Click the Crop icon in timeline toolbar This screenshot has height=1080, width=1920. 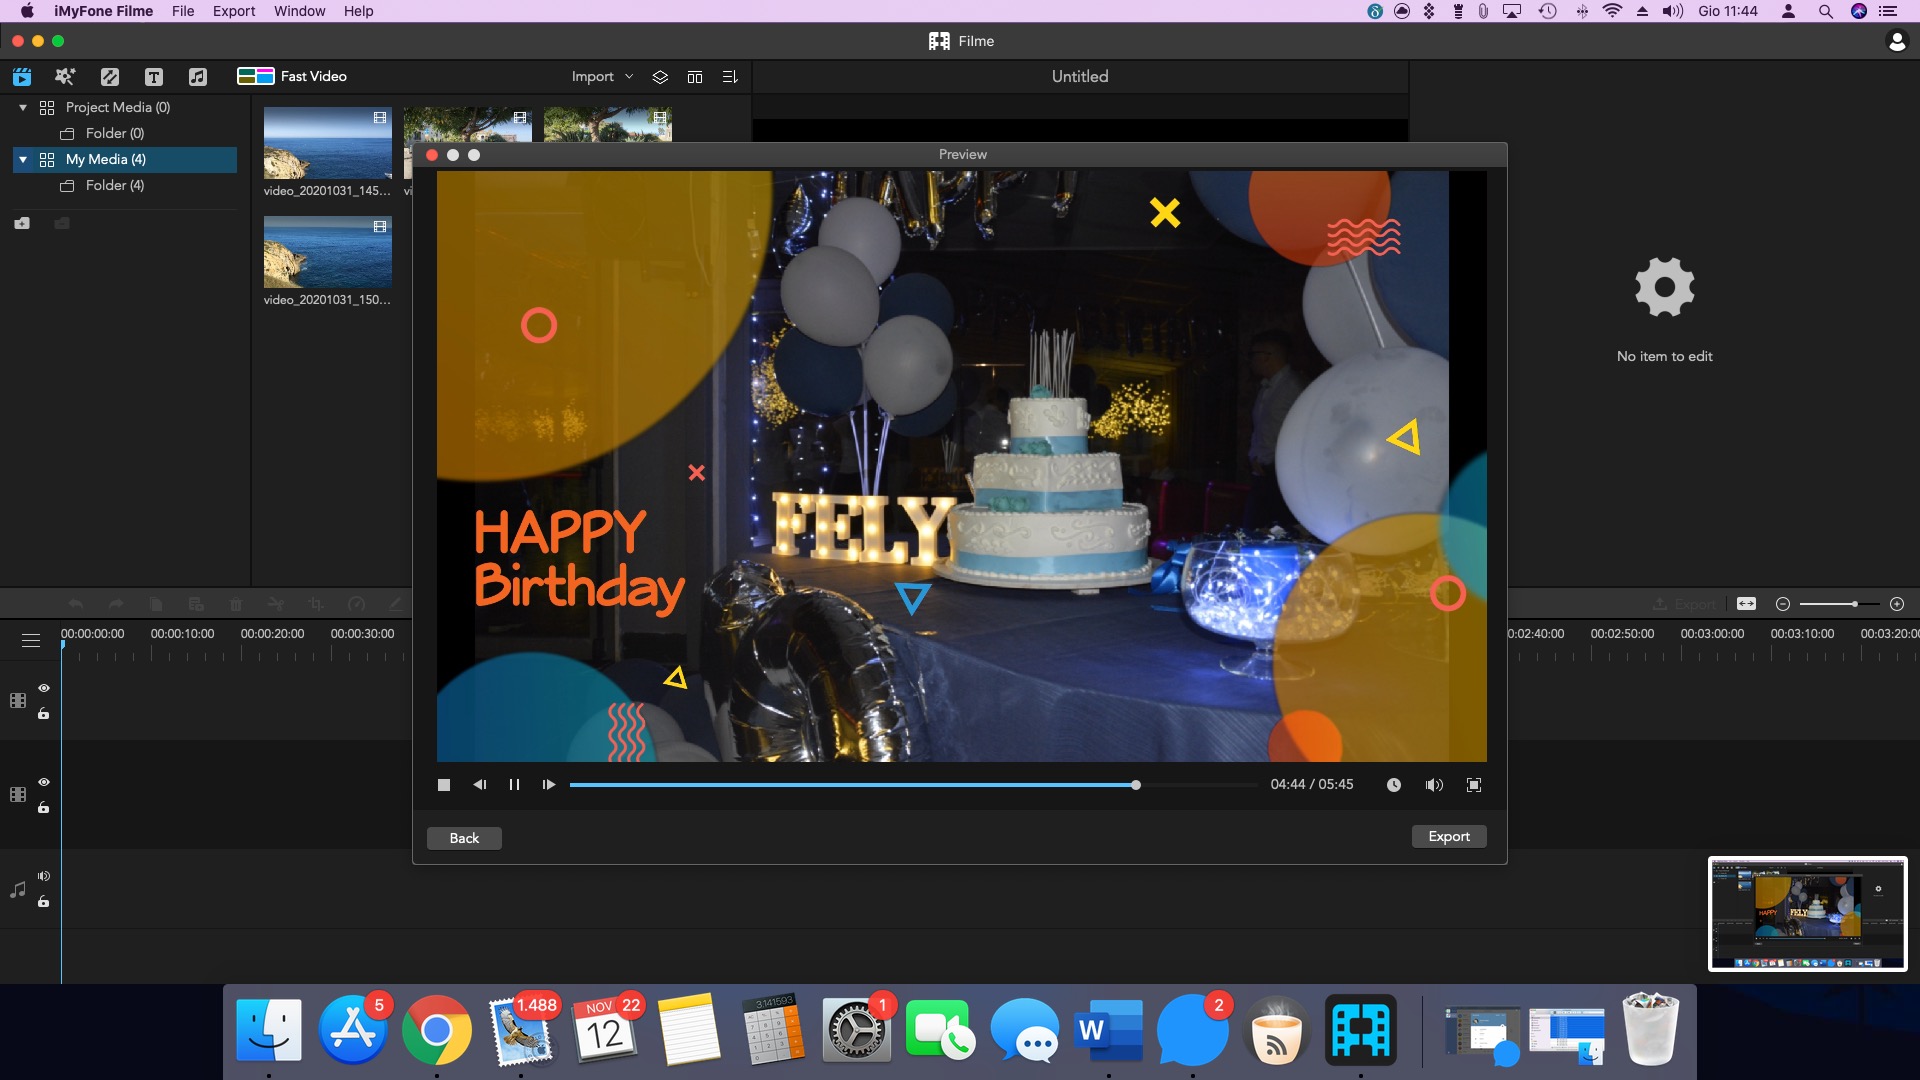coord(316,604)
